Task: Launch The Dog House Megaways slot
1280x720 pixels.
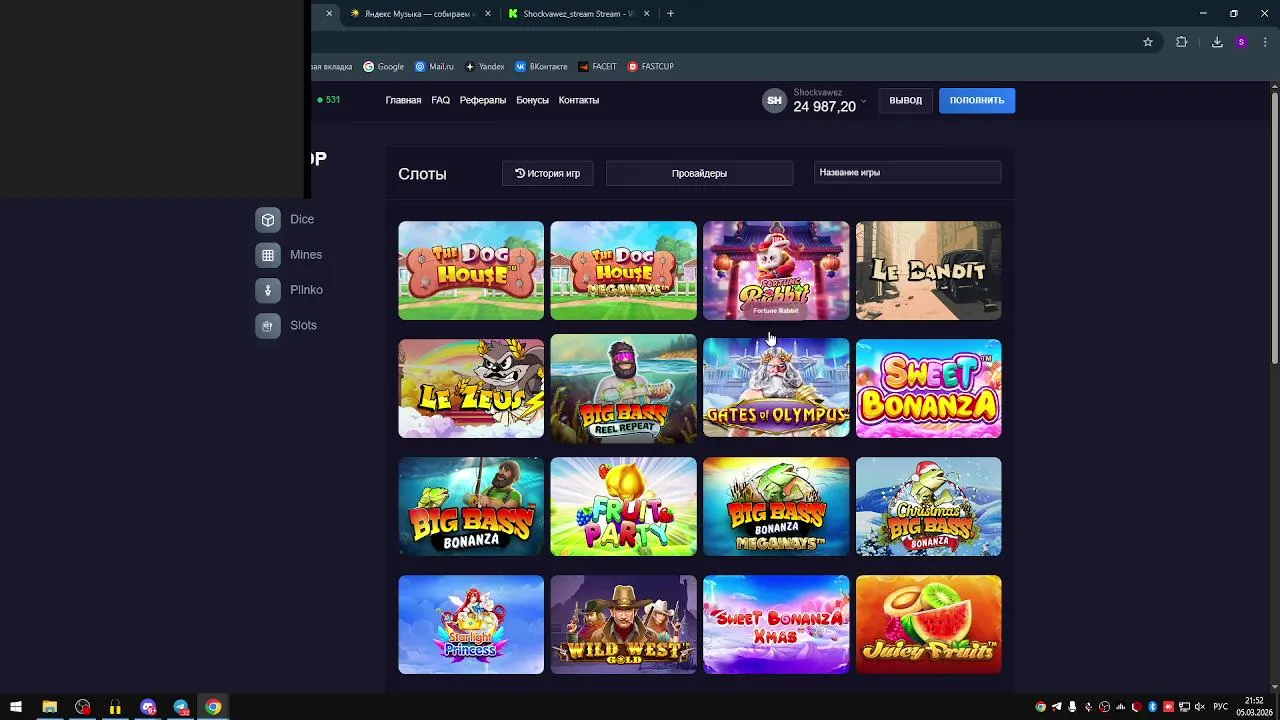Action: pyautogui.click(x=623, y=271)
